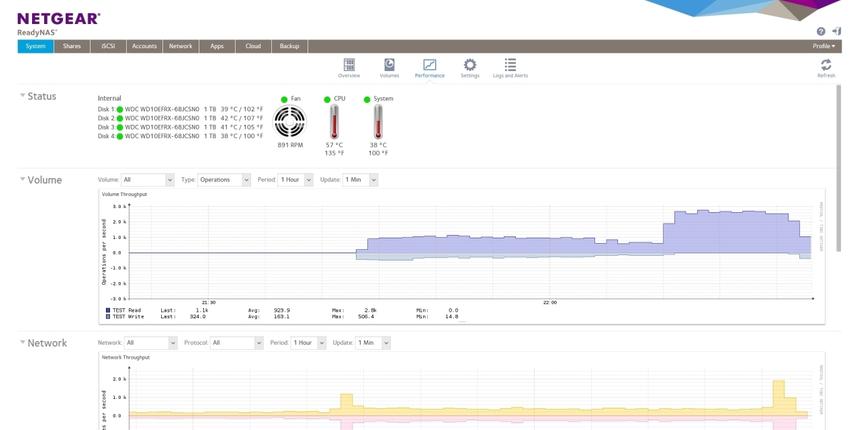Click the Performance chart icon

pos(429,67)
